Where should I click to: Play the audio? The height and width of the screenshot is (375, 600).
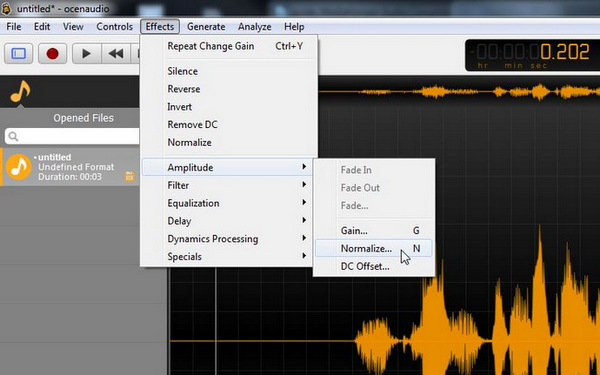(x=86, y=54)
